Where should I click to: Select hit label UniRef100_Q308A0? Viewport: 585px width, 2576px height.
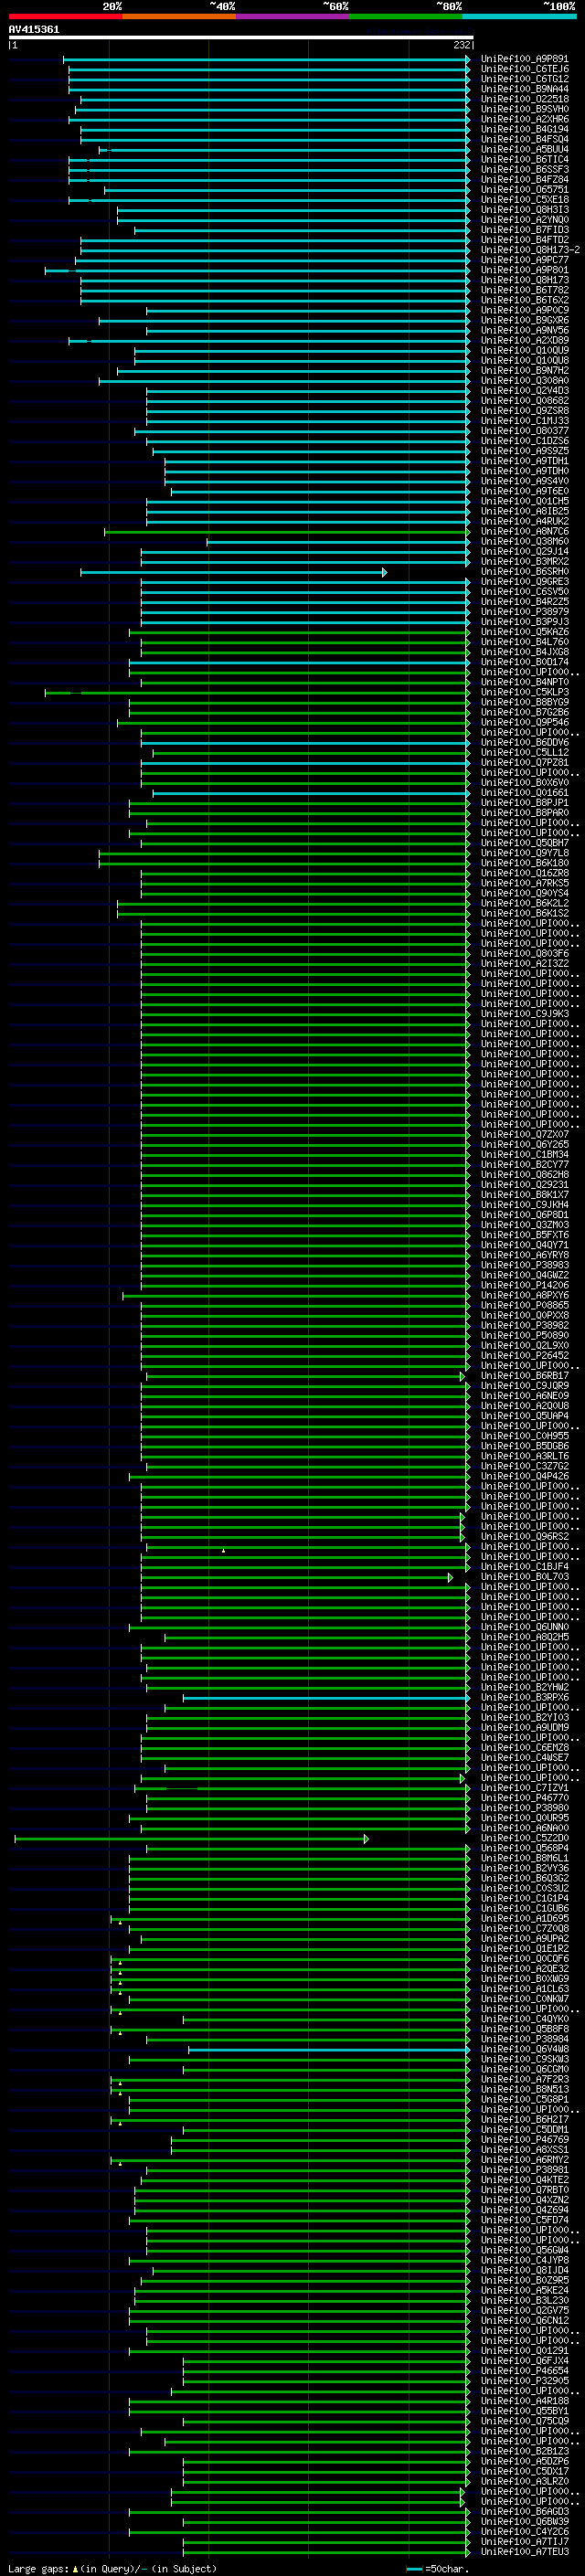[x=524, y=380]
